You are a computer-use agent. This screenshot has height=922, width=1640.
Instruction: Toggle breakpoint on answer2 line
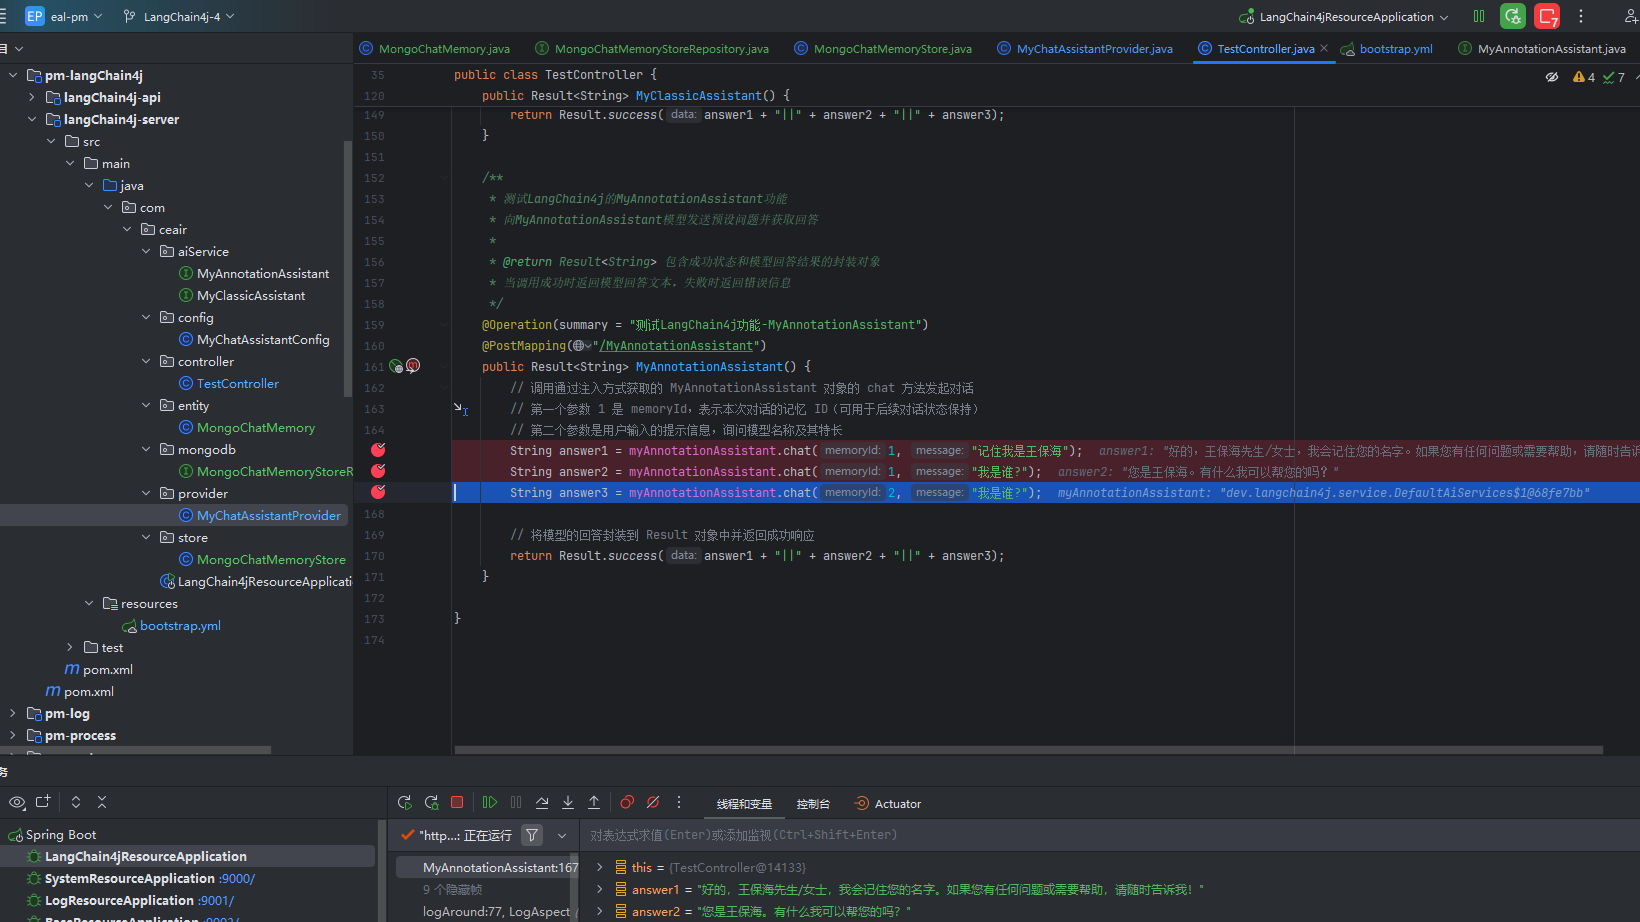point(378,471)
